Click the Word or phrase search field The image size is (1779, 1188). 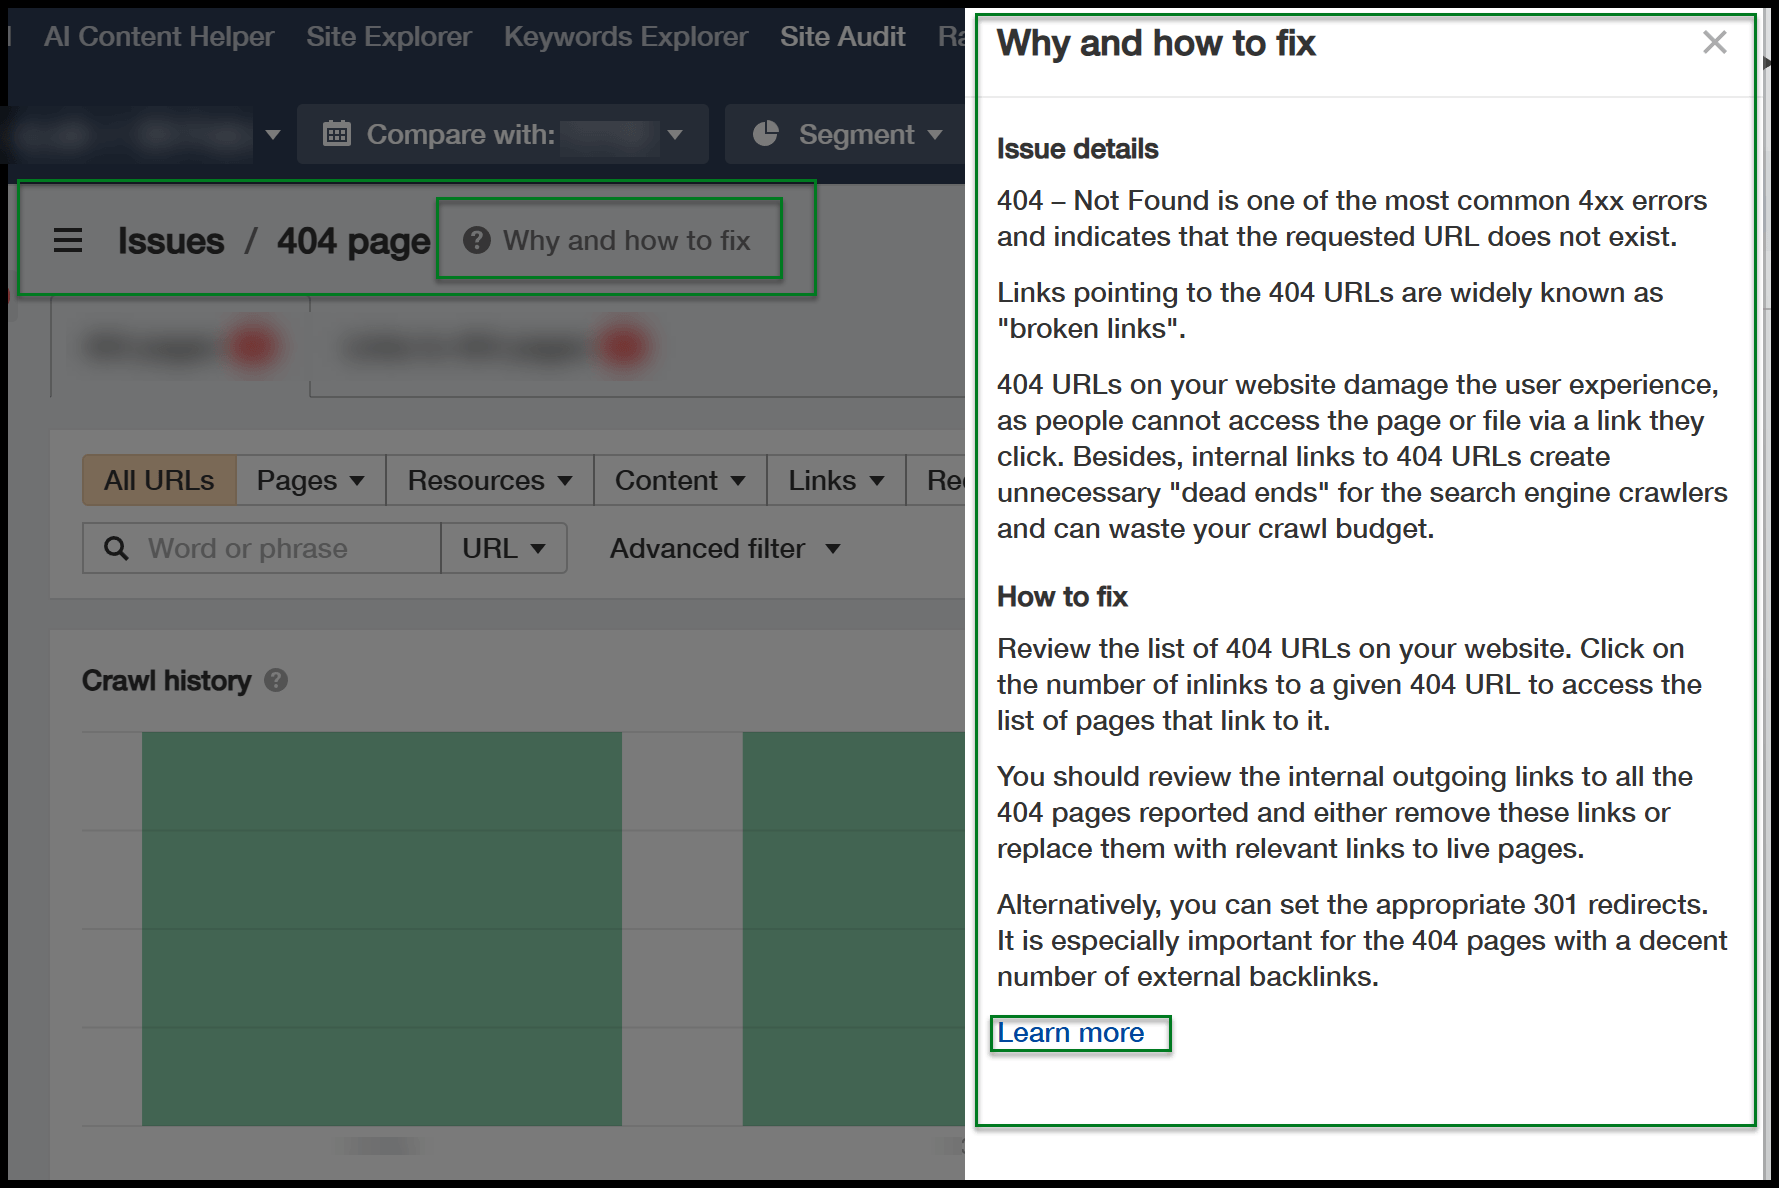click(x=262, y=548)
